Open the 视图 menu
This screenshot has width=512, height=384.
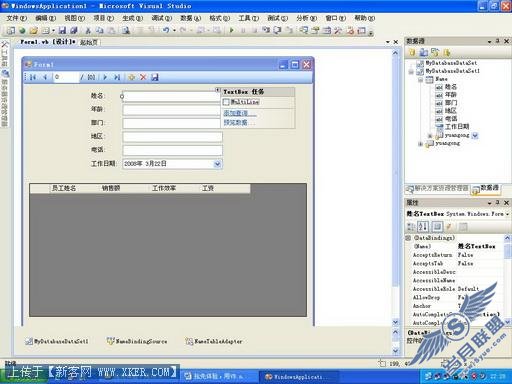pyautogui.click(x=74, y=18)
